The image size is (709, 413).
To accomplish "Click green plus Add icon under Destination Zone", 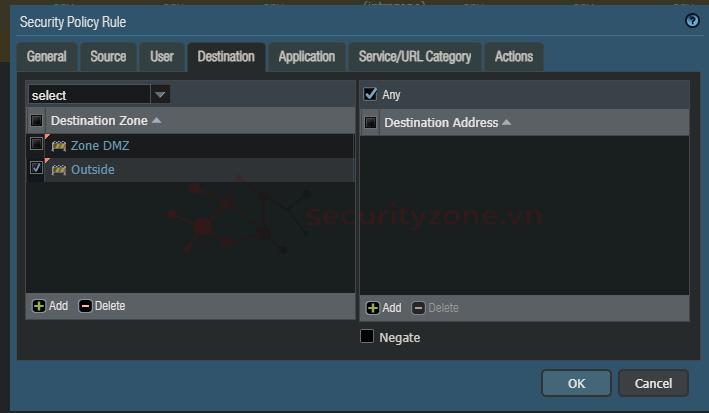I will point(39,306).
